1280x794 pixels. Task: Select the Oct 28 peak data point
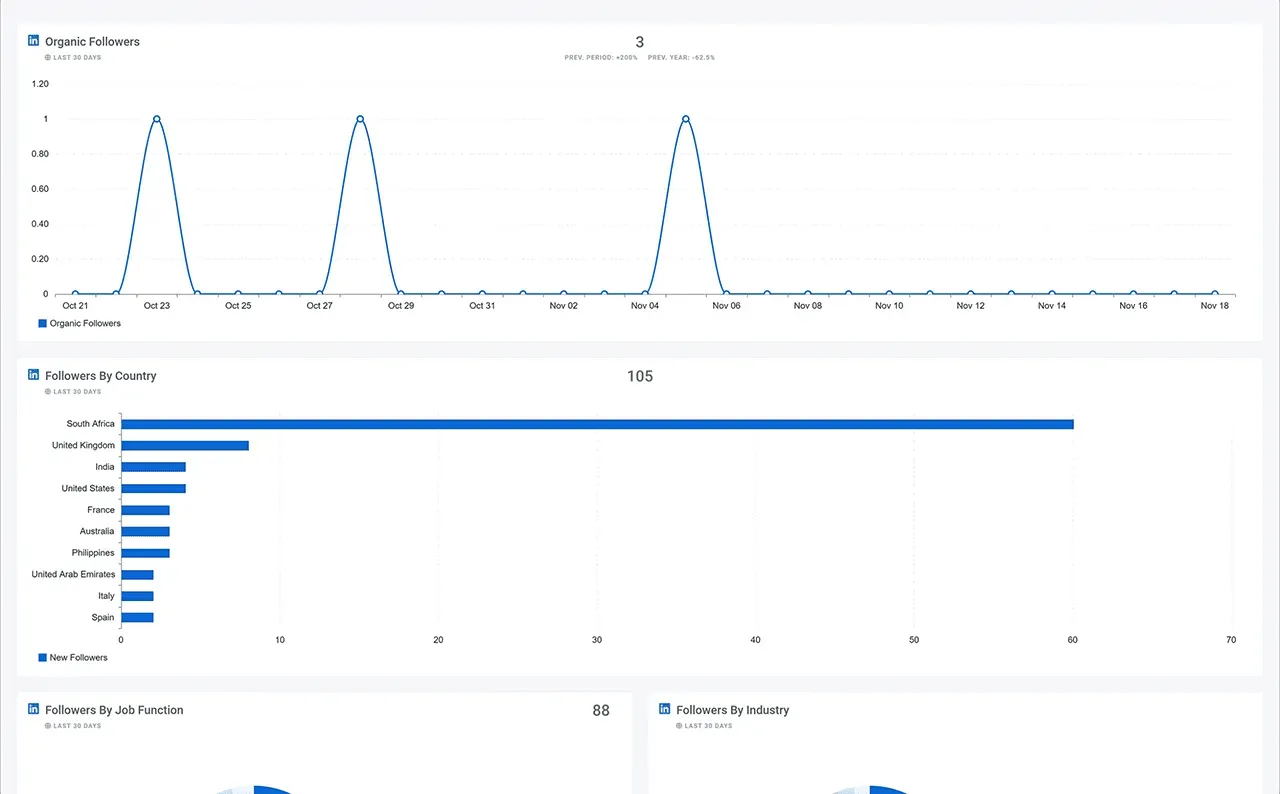pos(360,119)
